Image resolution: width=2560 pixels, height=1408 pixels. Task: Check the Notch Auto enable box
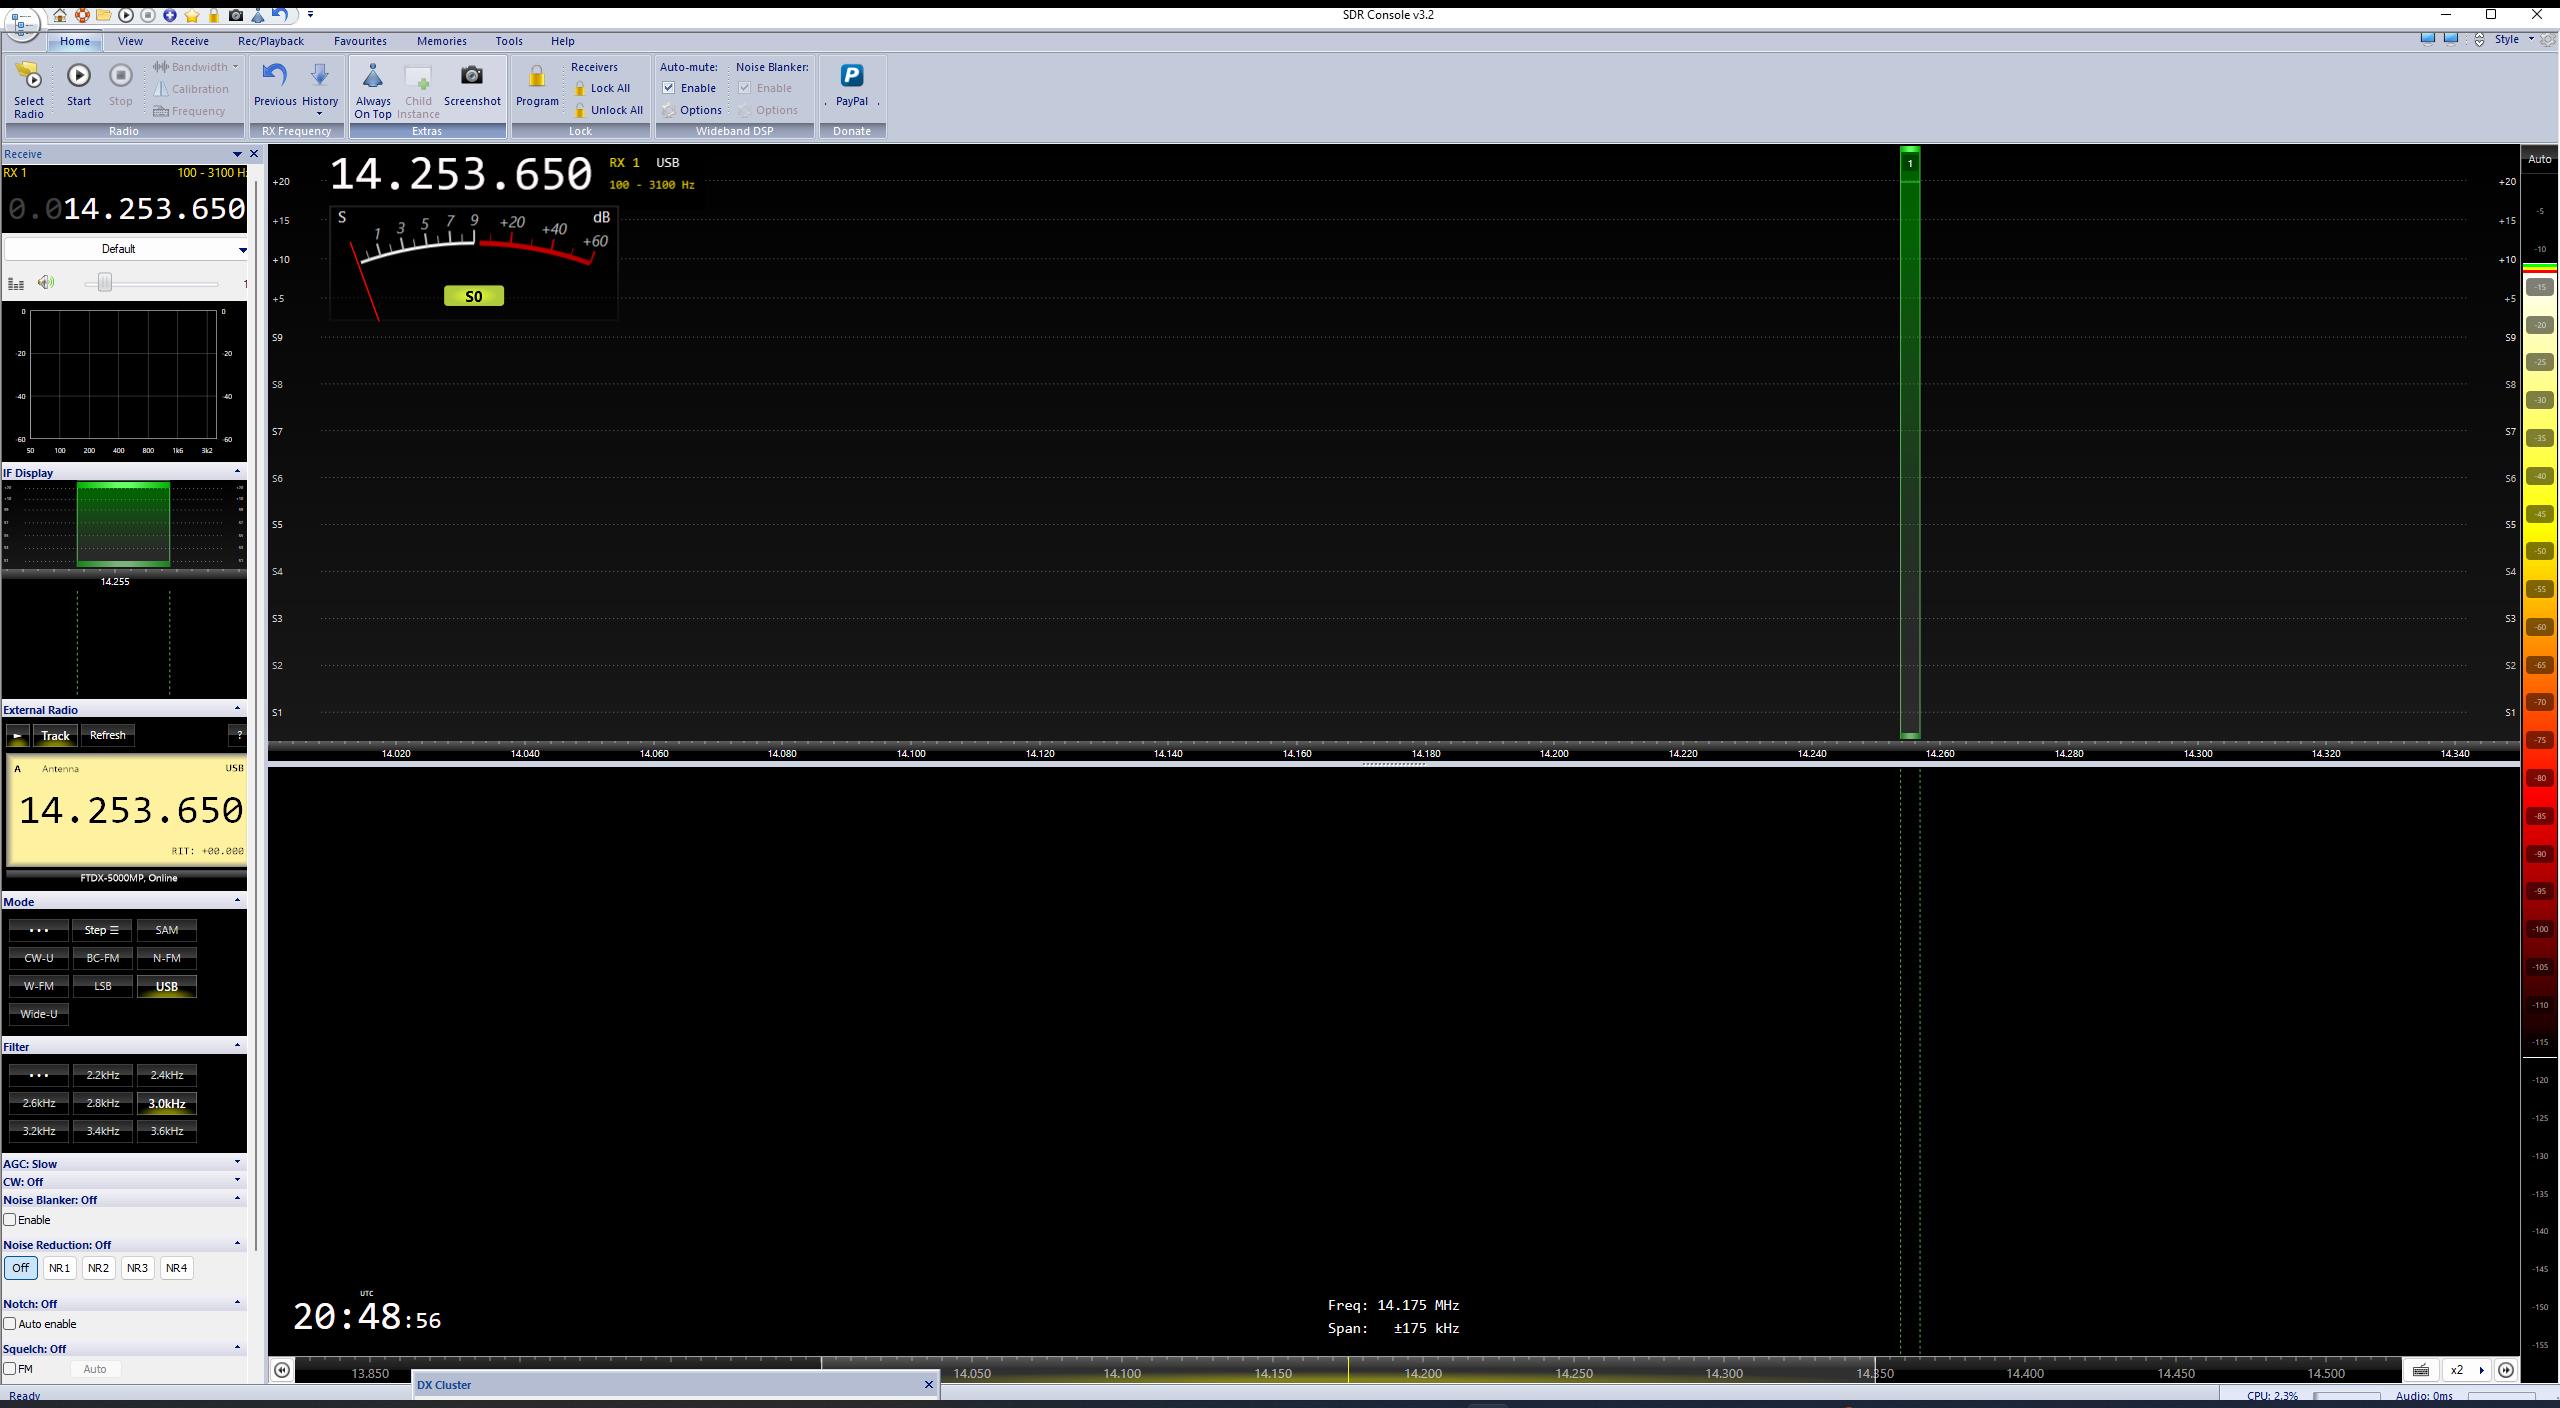pyautogui.click(x=10, y=1324)
